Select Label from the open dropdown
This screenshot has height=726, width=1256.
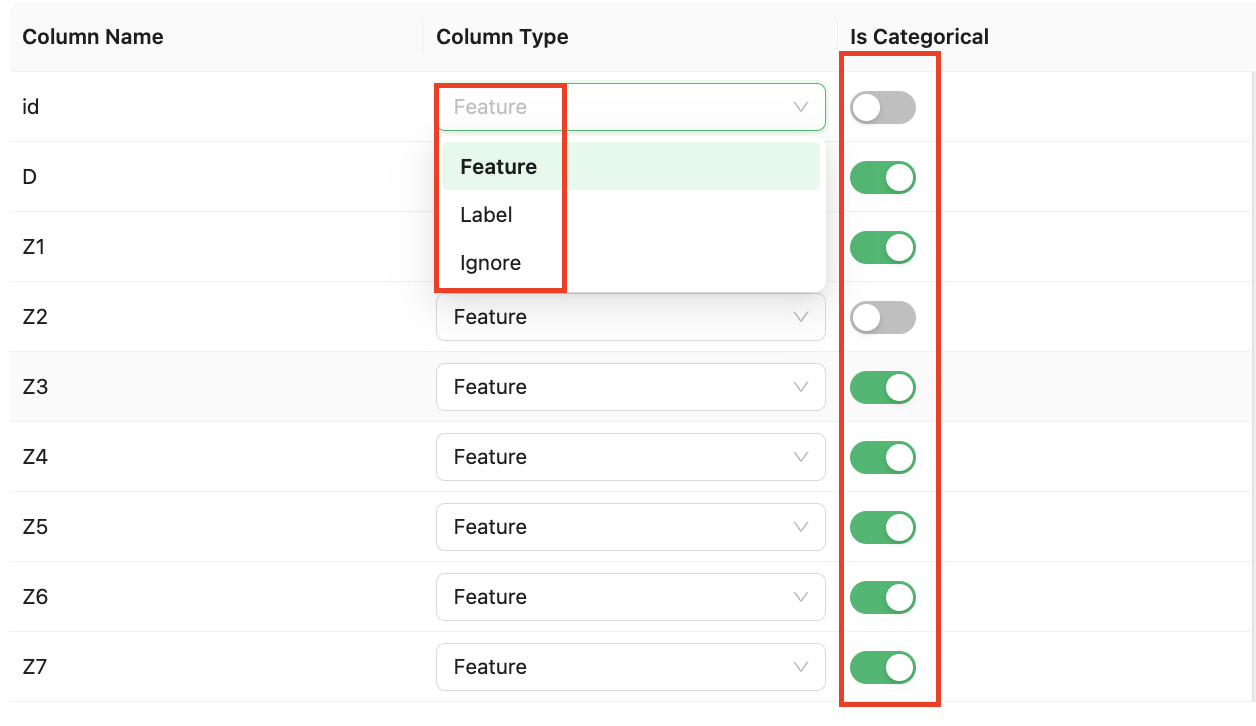(x=486, y=215)
